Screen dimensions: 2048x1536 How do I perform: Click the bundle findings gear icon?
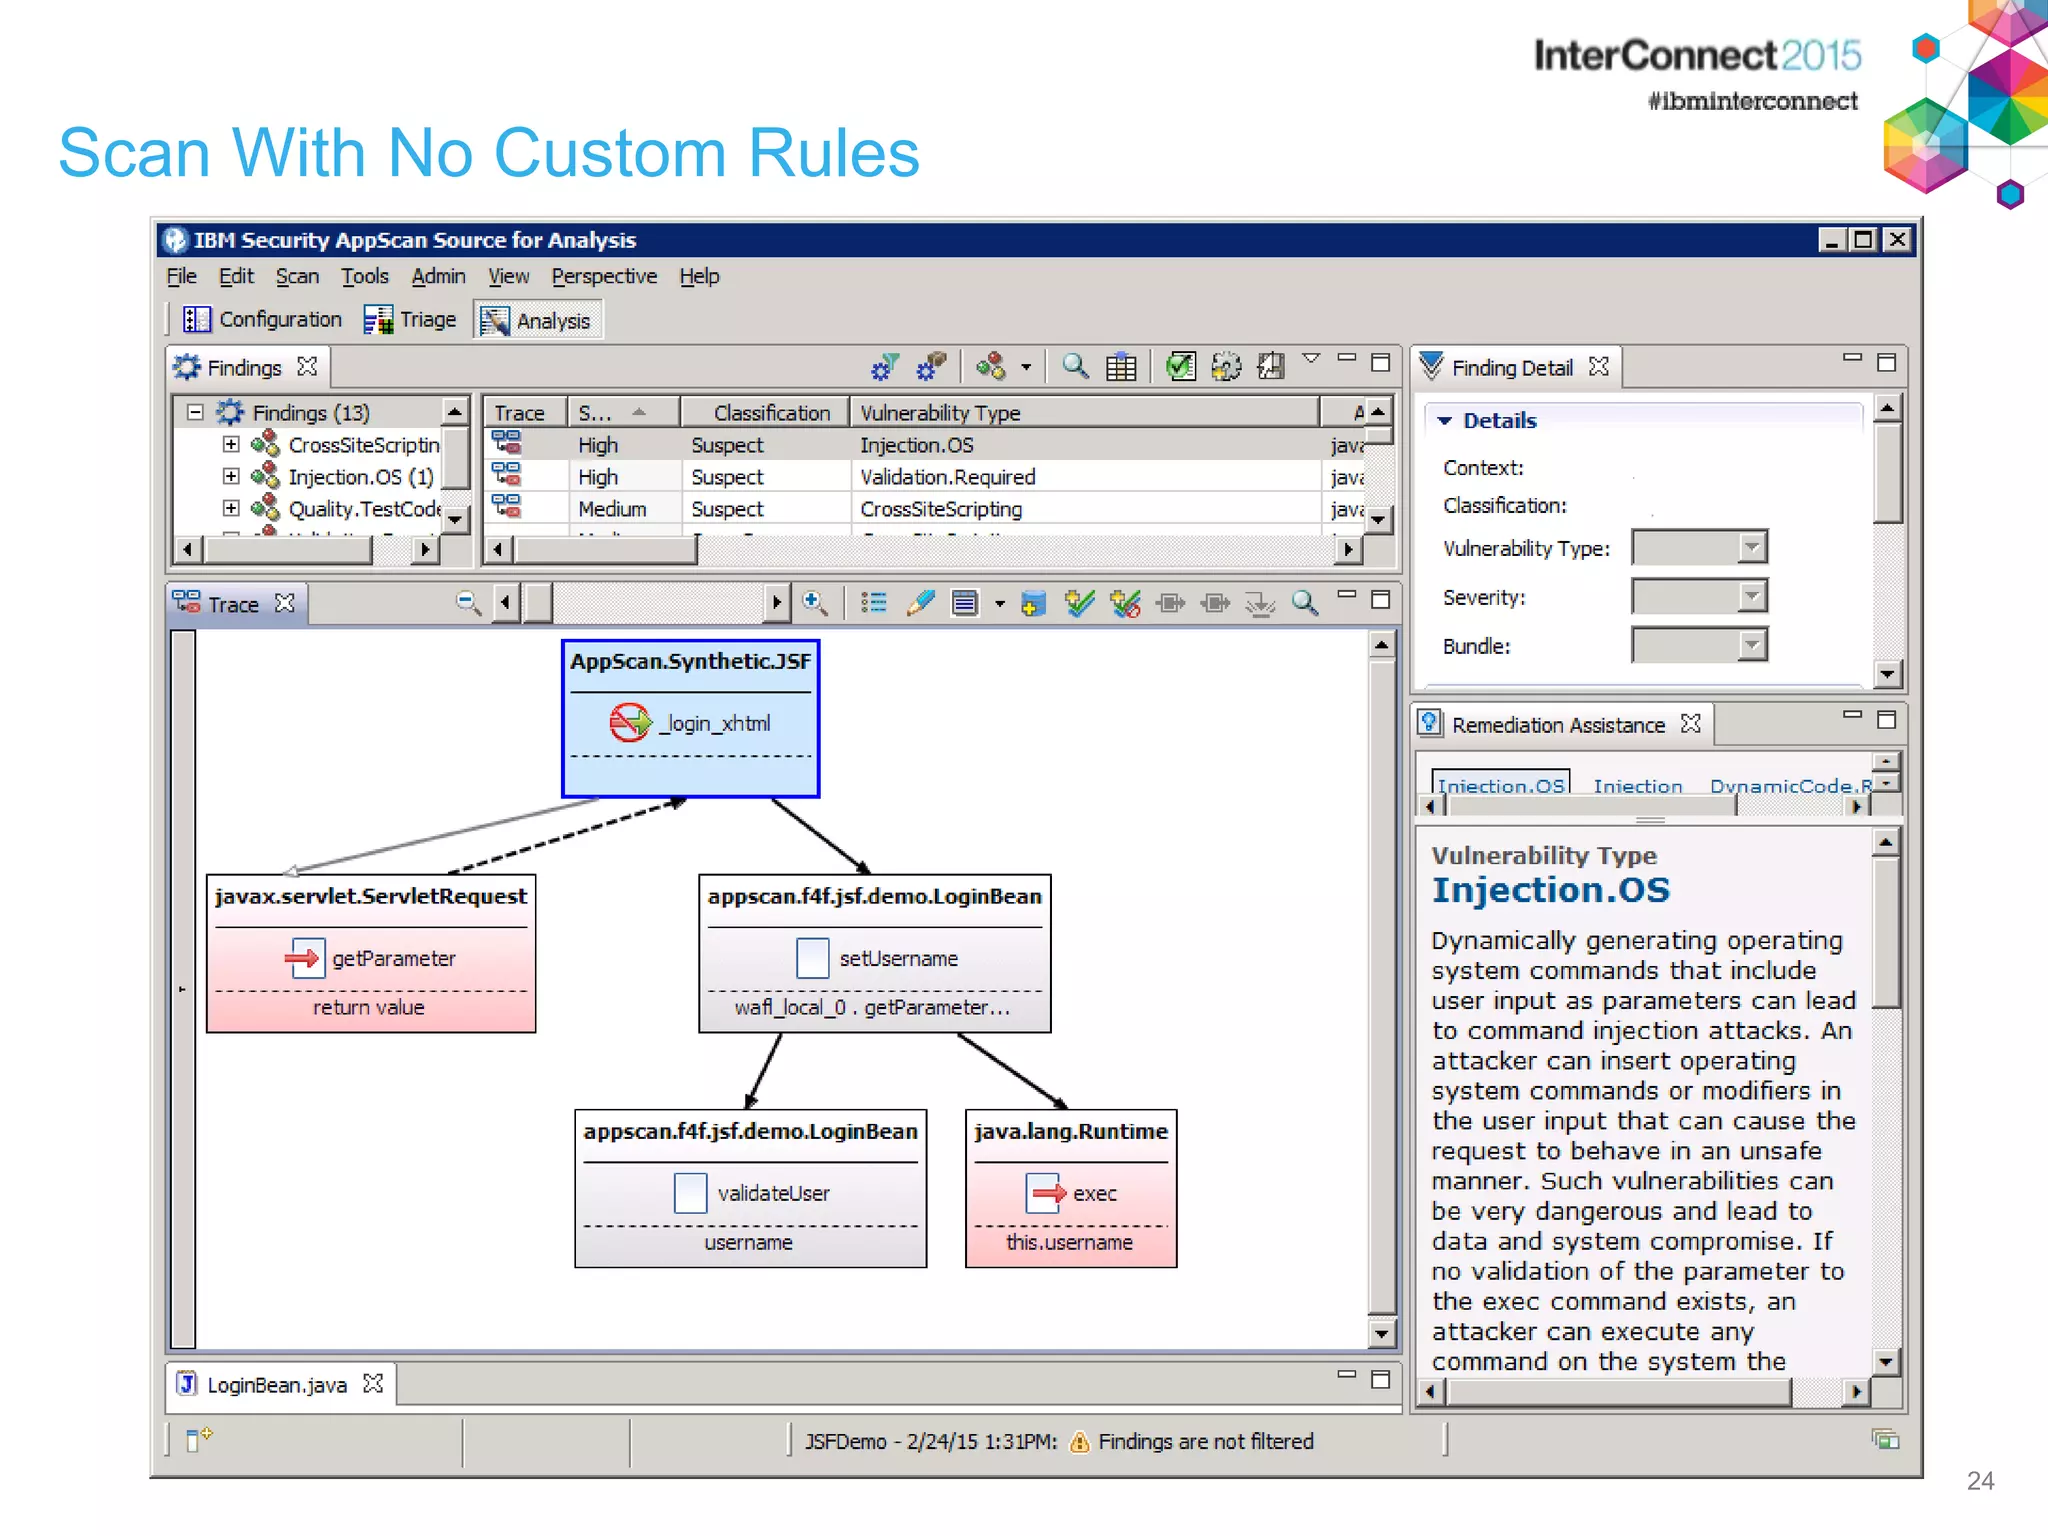[x=930, y=367]
